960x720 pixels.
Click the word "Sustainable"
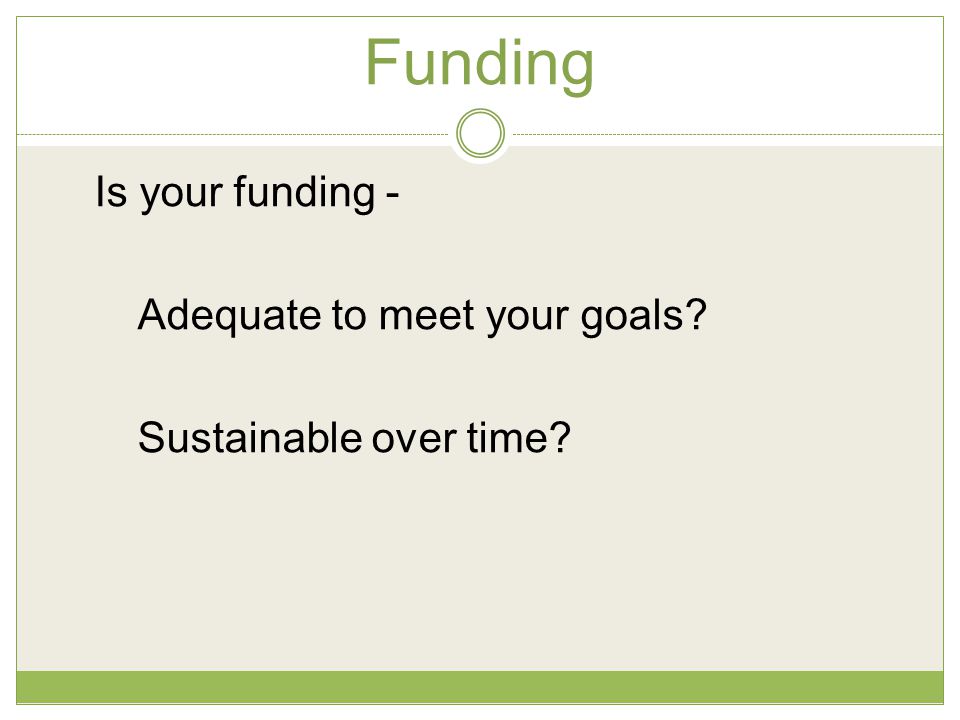[x=250, y=438]
